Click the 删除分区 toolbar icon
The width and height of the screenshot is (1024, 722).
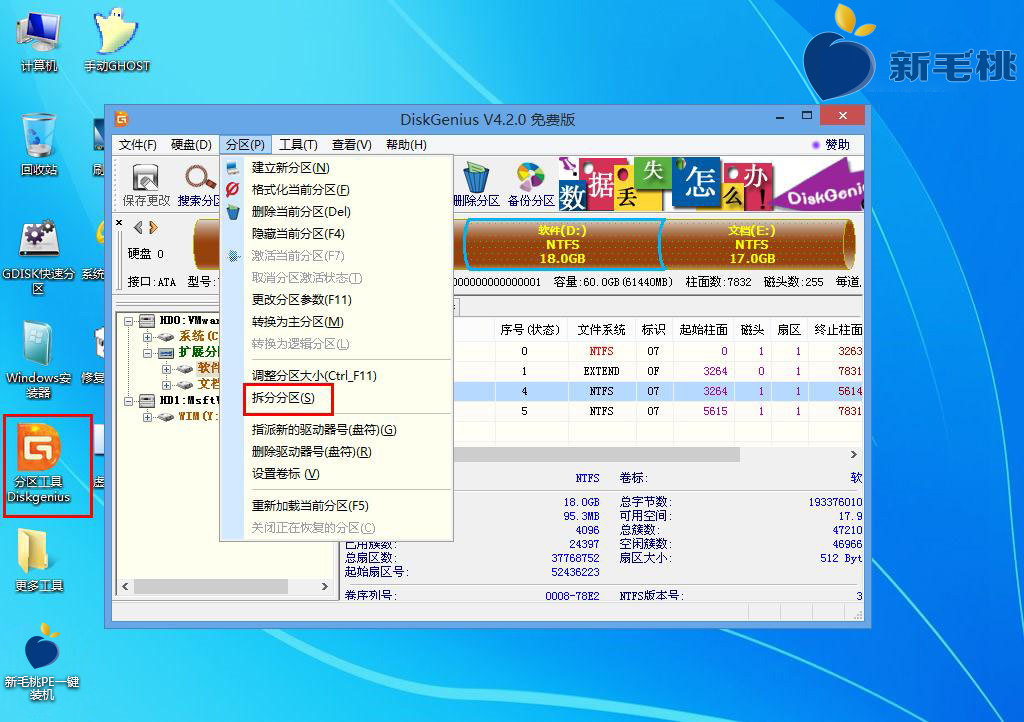coord(477,185)
